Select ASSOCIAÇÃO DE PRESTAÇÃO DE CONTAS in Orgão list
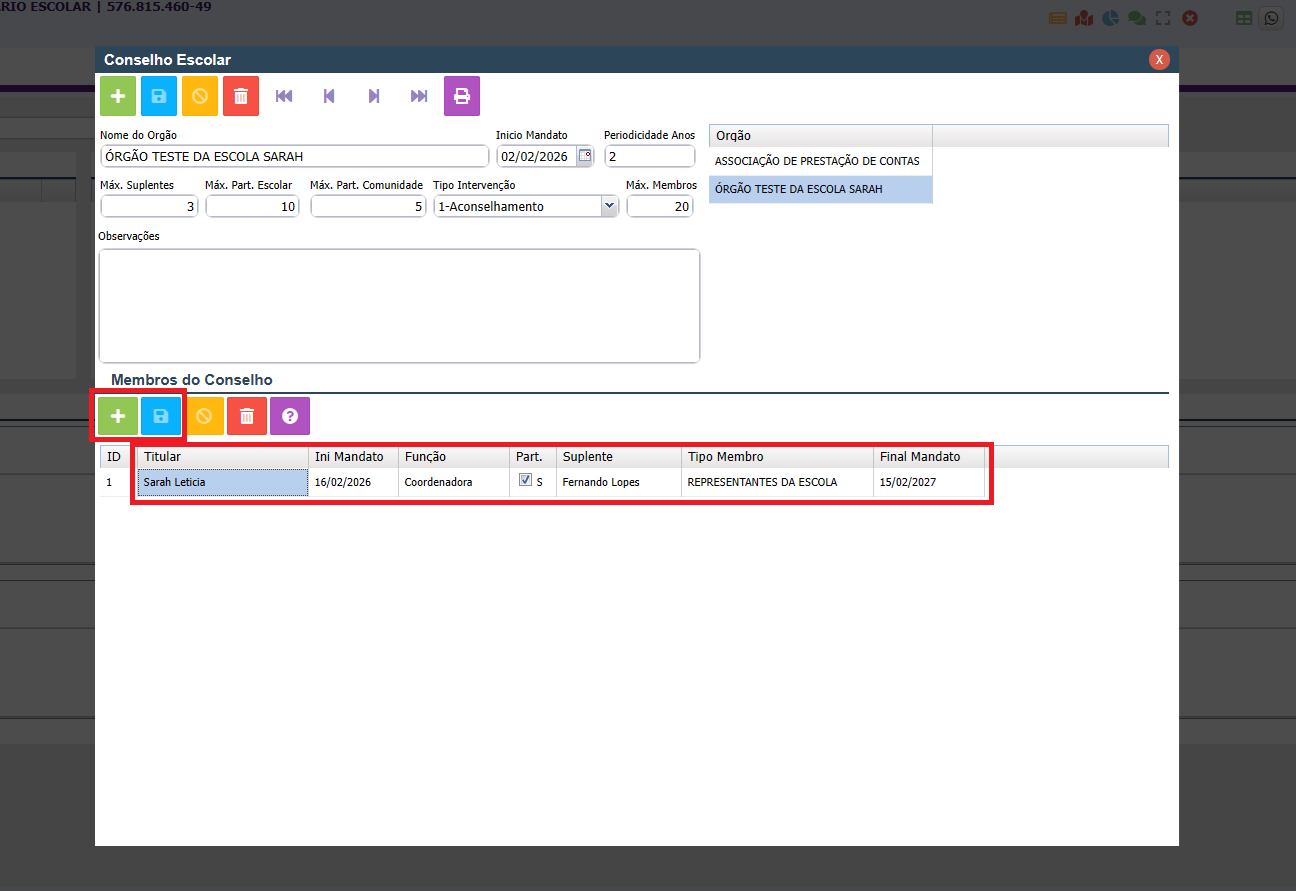 coord(817,161)
